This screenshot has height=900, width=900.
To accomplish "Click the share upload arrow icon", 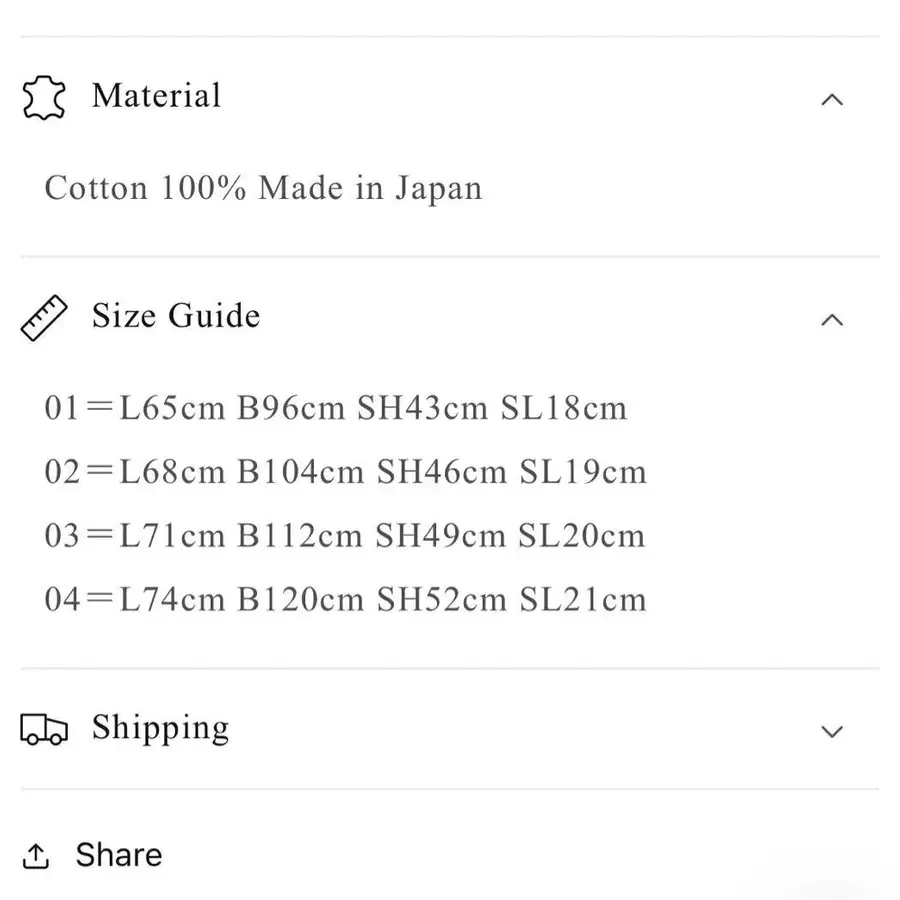I will (36, 856).
